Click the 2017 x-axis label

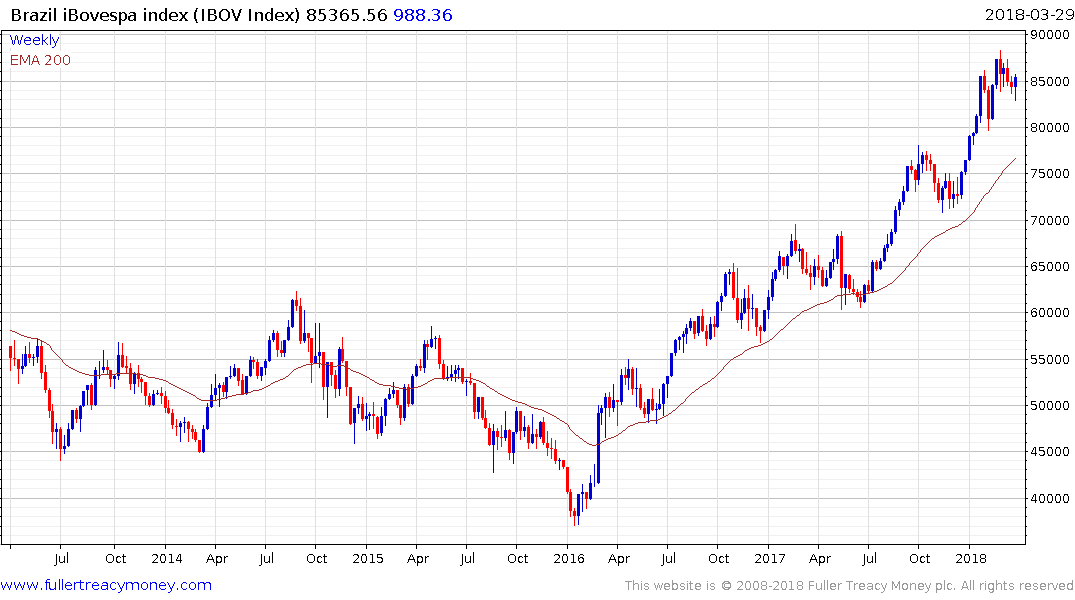(769, 559)
